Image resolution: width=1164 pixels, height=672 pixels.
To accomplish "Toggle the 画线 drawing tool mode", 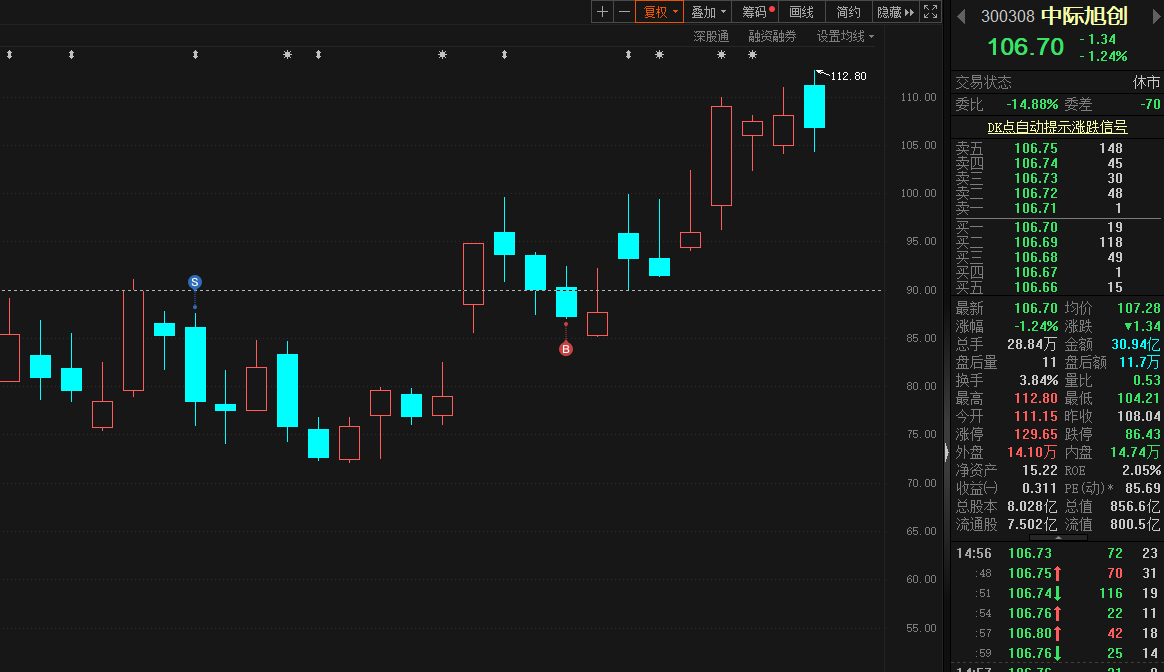I will [x=801, y=12].
